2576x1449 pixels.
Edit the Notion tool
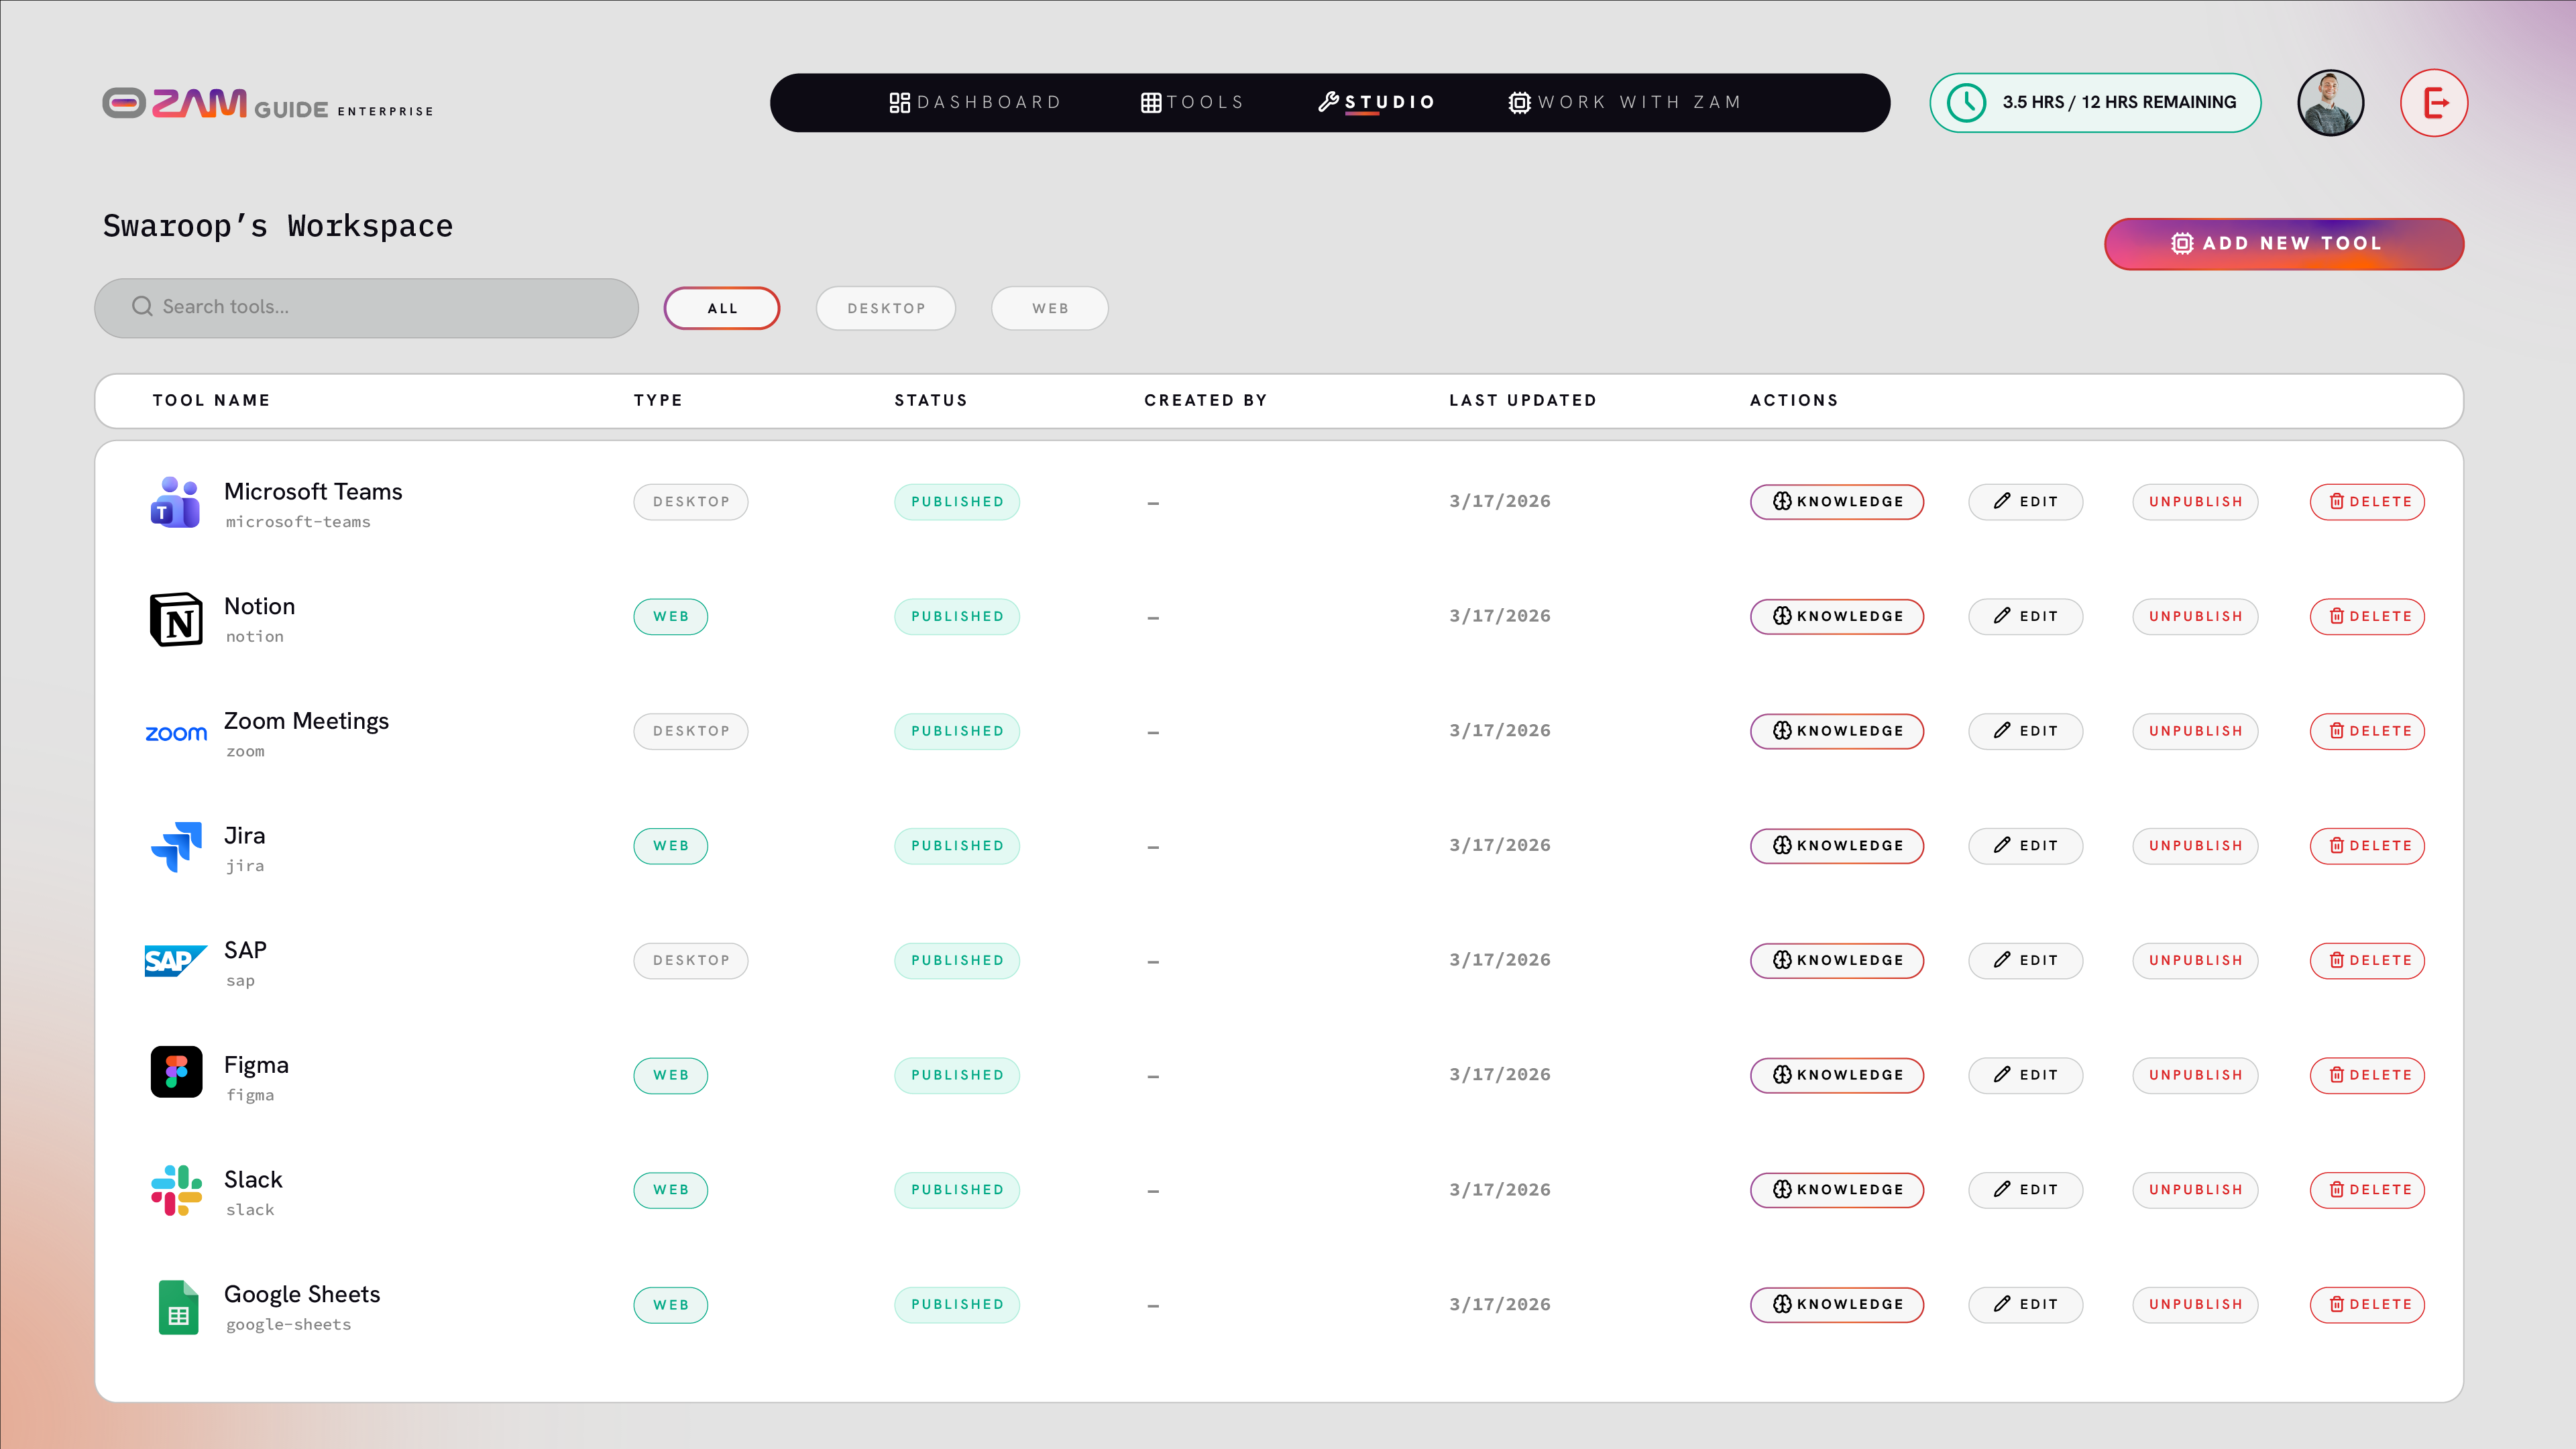pos(2025,616)
